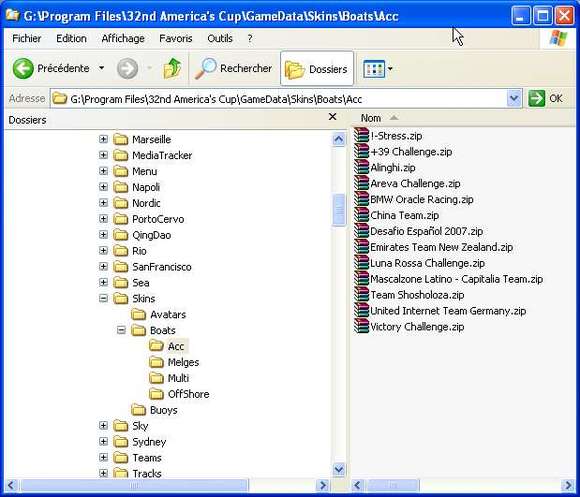Select the Areva Challenge.zip archive icon

(x=361, y=183)
